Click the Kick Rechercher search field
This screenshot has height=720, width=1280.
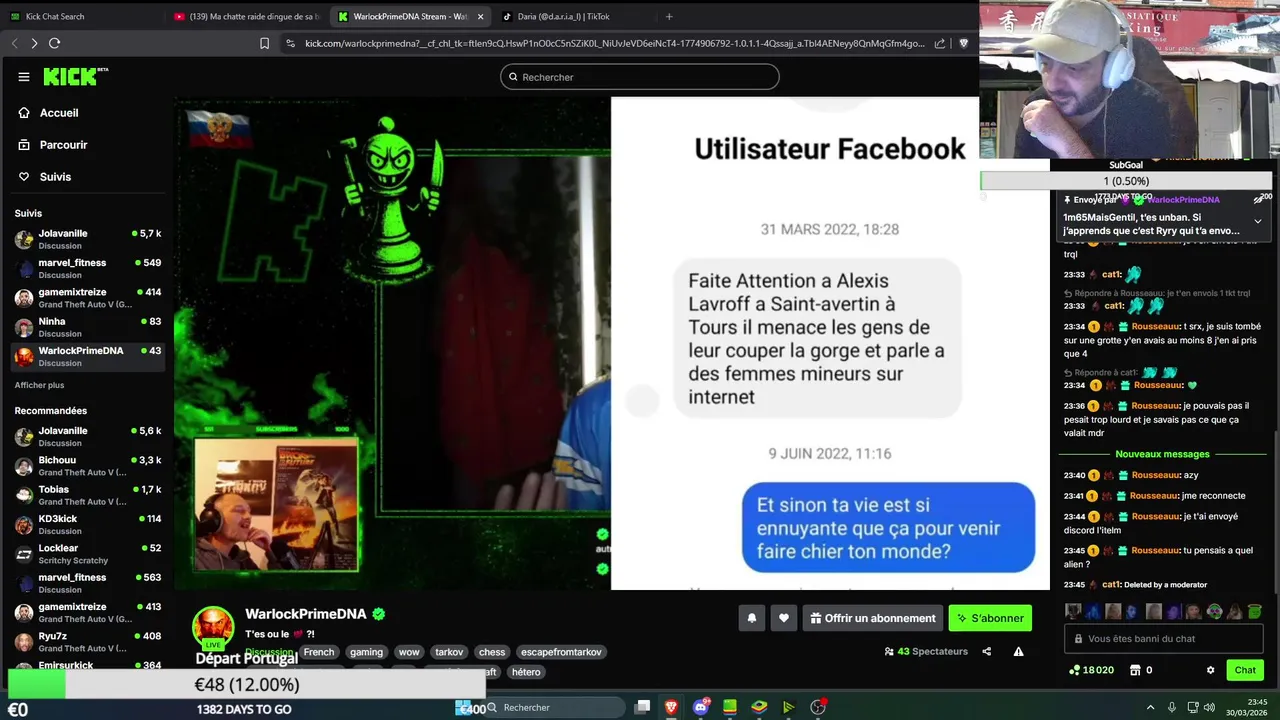(640, 77)
